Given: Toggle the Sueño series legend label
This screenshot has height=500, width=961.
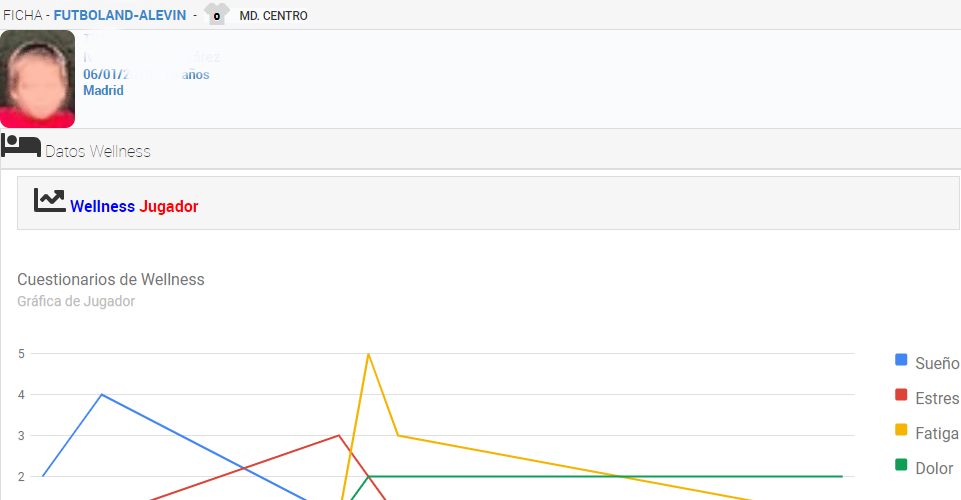Looking at the screenshot, I should [x=937, y=363].
